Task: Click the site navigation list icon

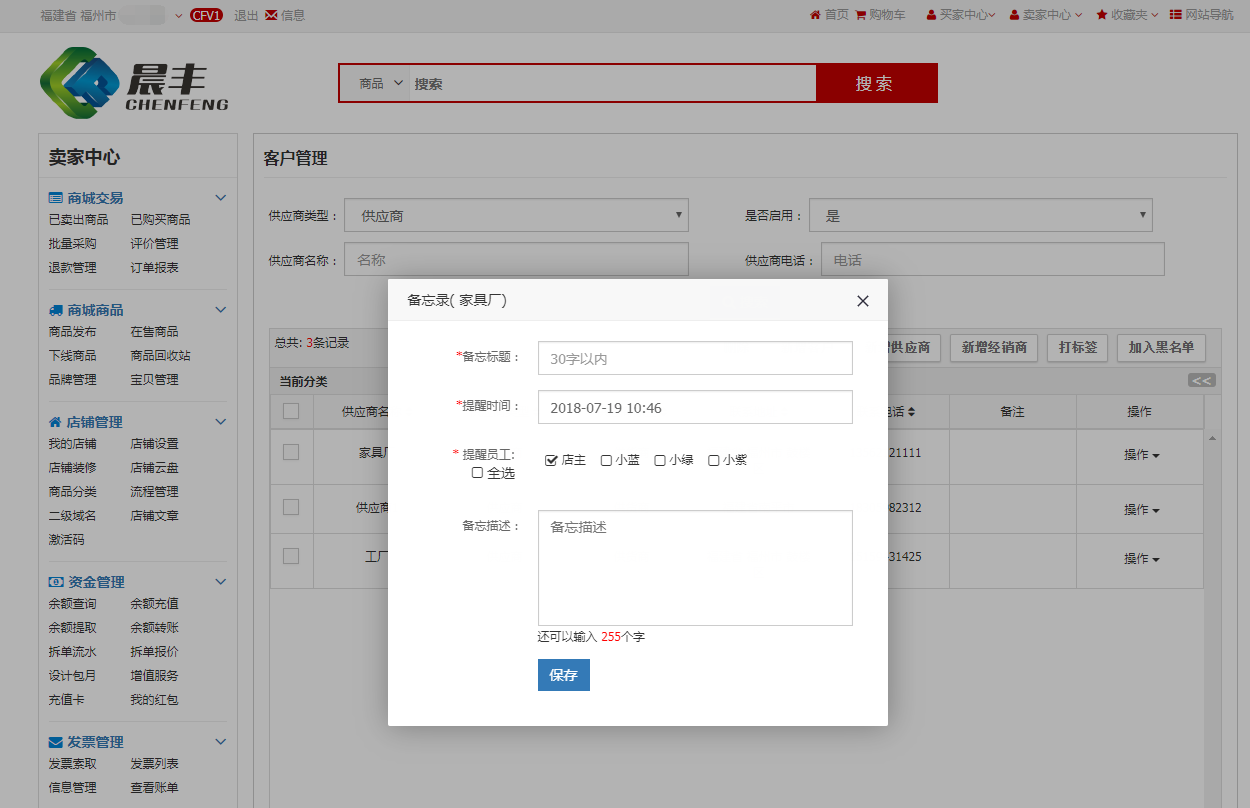Action: coord(1175,15)
